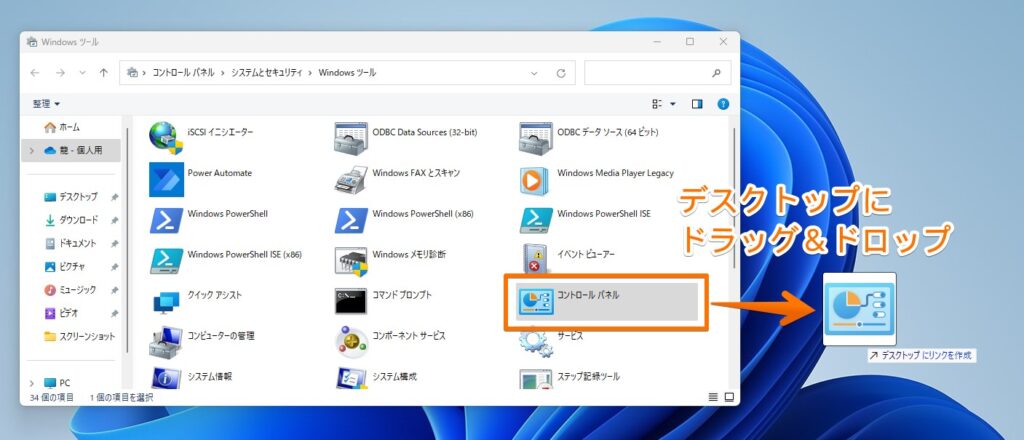
Task: Click Windows ツール breadcrumb segment
Action: pyautogui.click(x=347, y=73)
